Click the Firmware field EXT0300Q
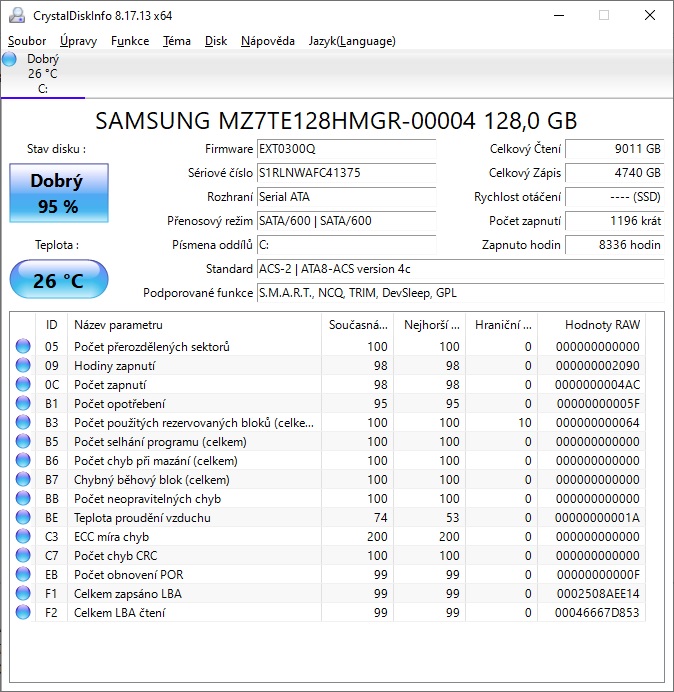This screenshot has width=674, height=692. click(x=346, y=149)
